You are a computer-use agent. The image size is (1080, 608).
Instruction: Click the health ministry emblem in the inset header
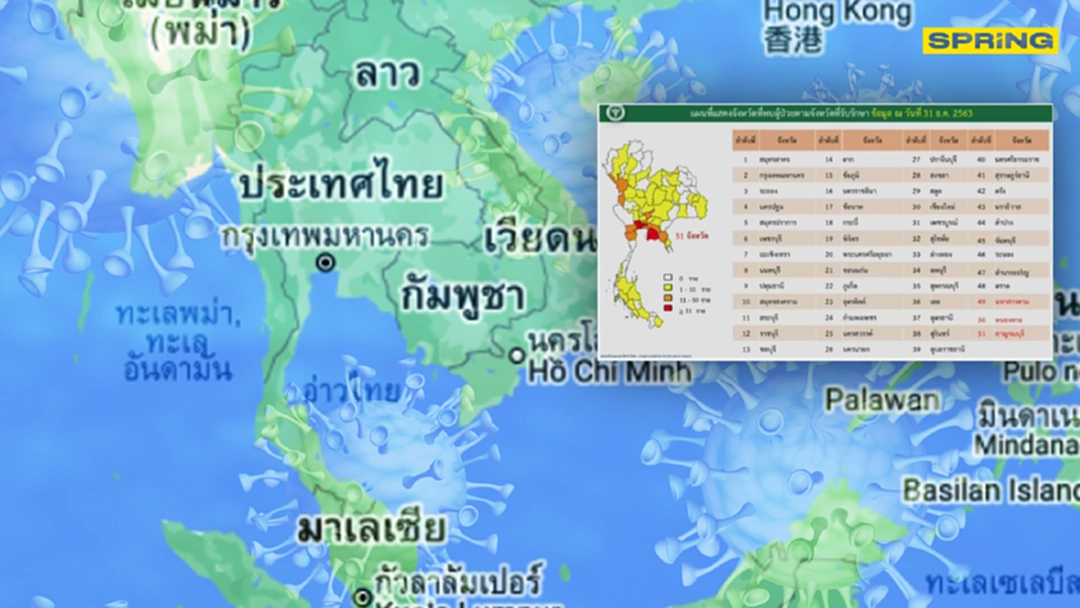(x=616, y=113)
